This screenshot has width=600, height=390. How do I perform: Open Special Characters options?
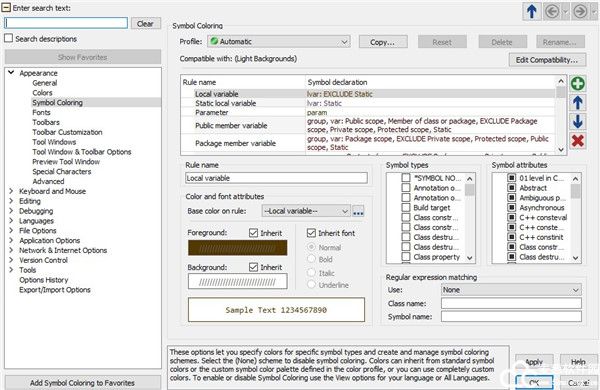(62, 171)
